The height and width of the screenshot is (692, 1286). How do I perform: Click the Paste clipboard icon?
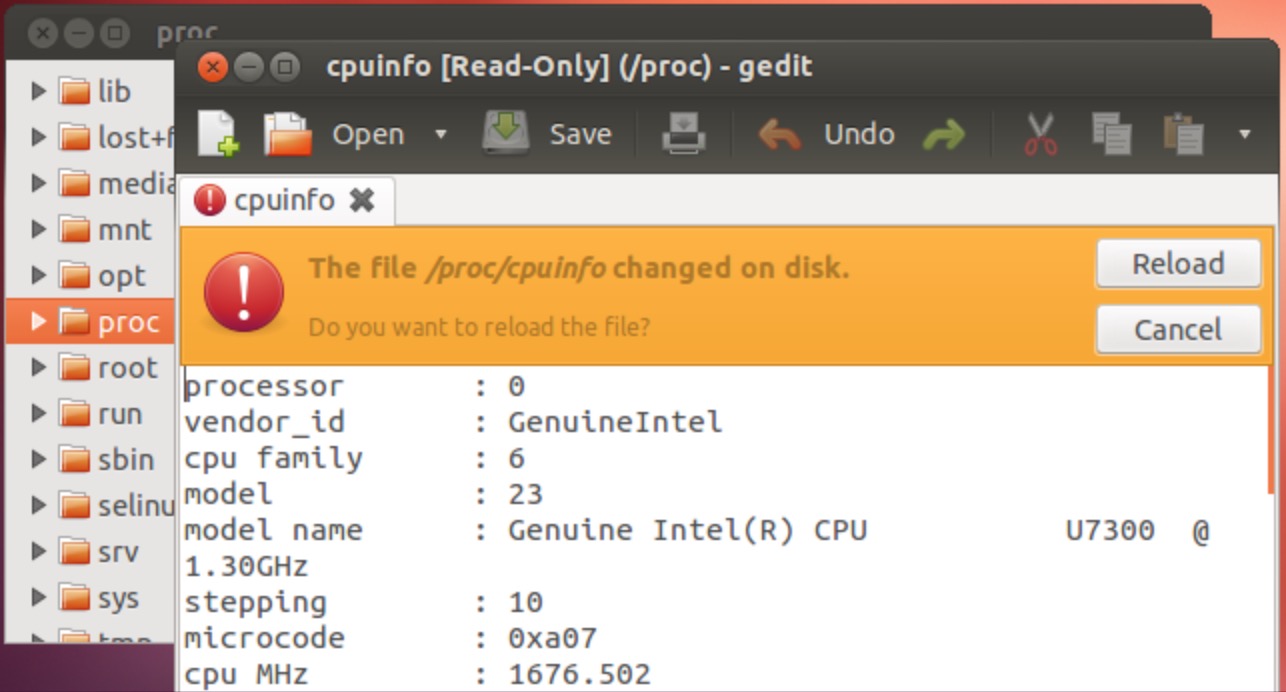(x=1183, y=134)
